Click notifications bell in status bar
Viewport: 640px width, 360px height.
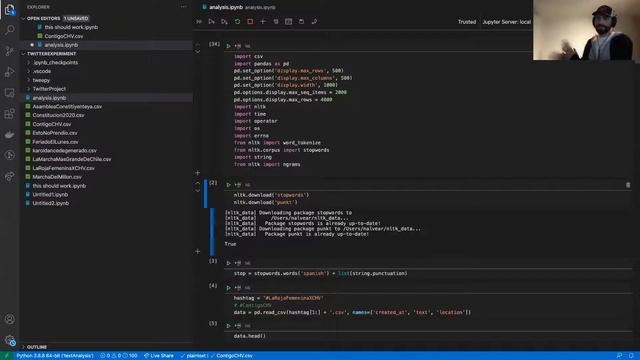click(631, 356)
